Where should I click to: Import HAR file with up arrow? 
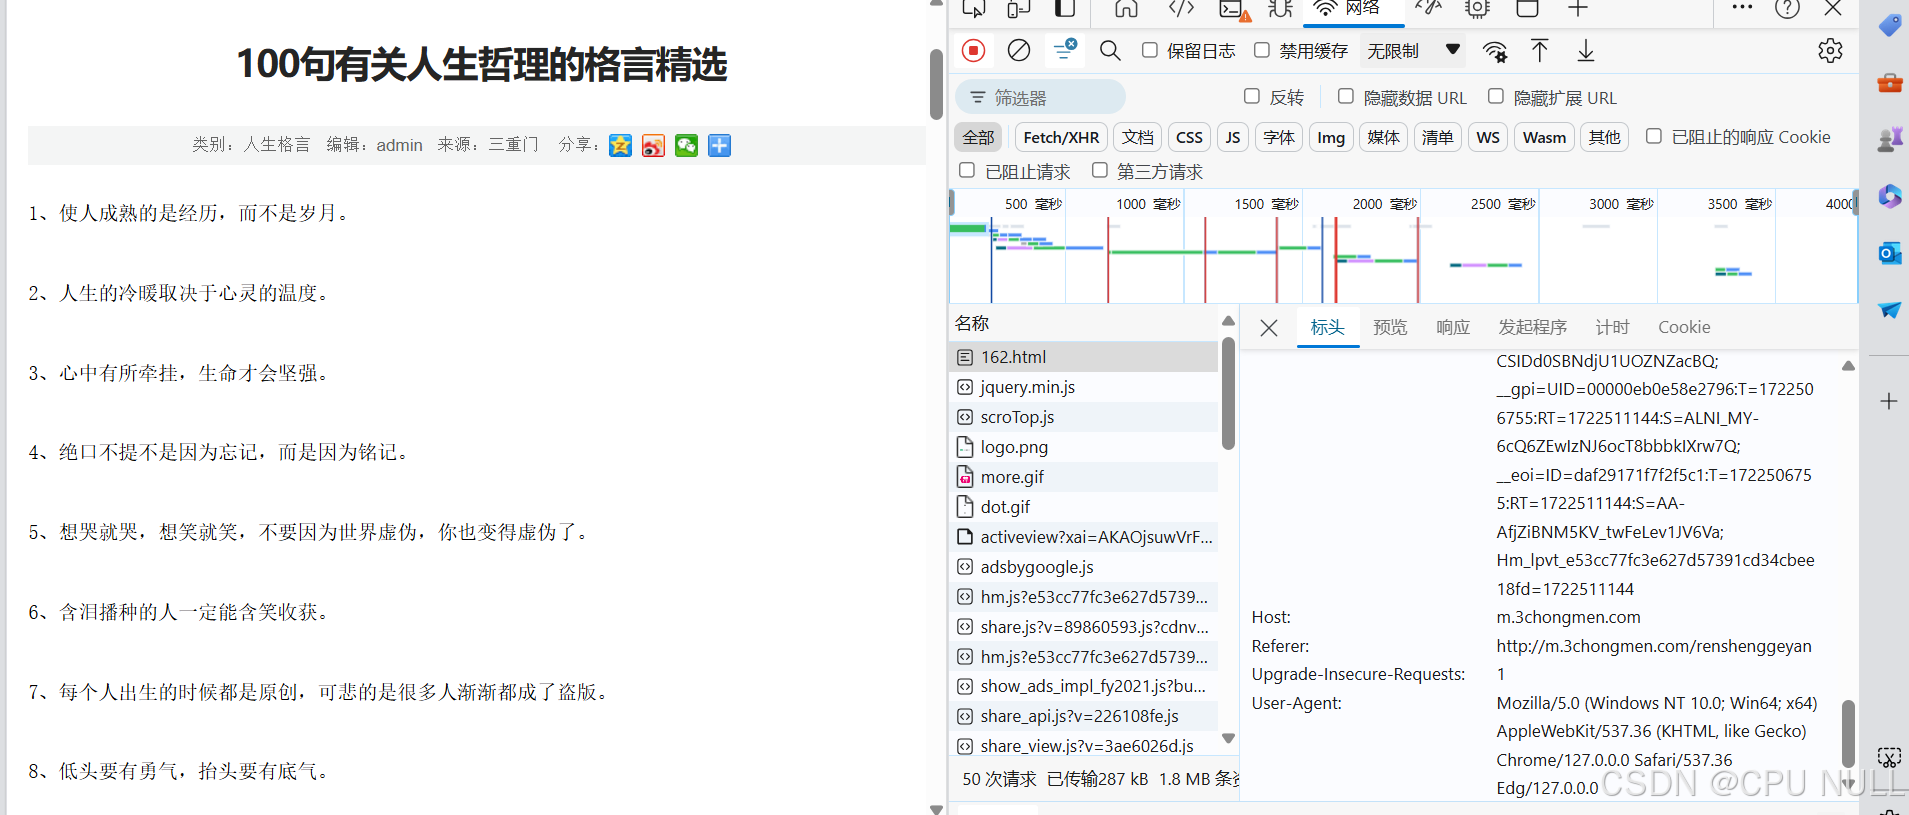tap(1540, 50)
